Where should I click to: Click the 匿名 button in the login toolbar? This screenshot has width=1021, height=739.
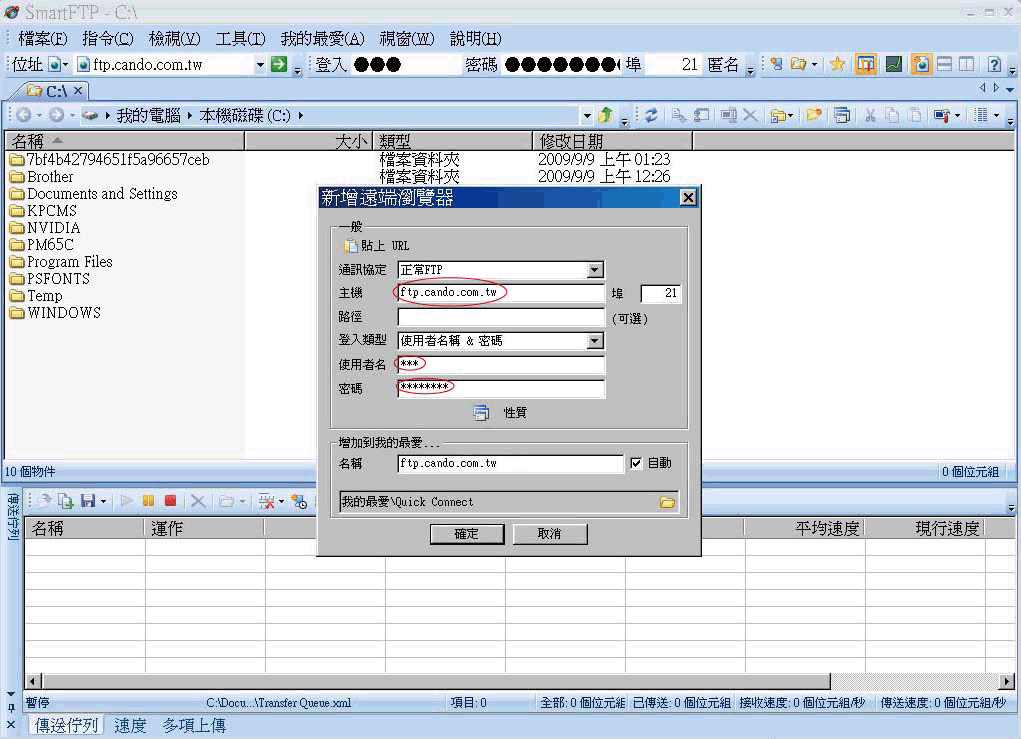point(723,64)
